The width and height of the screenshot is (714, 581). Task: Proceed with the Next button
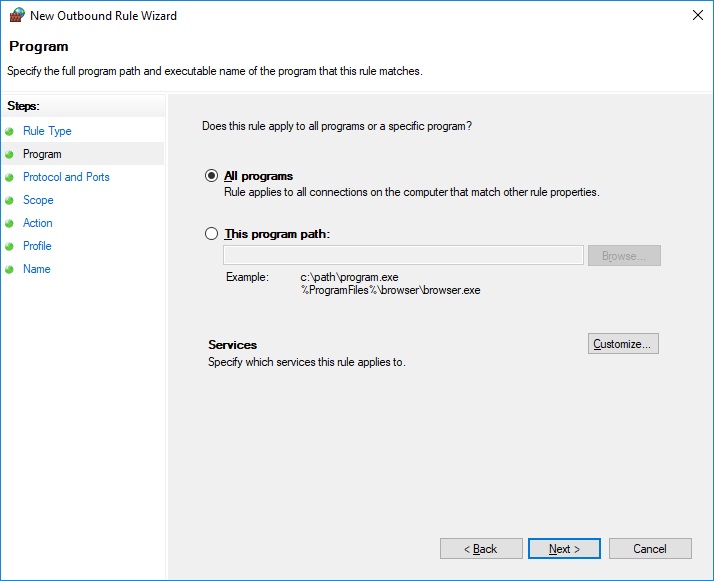coord(564,549)
